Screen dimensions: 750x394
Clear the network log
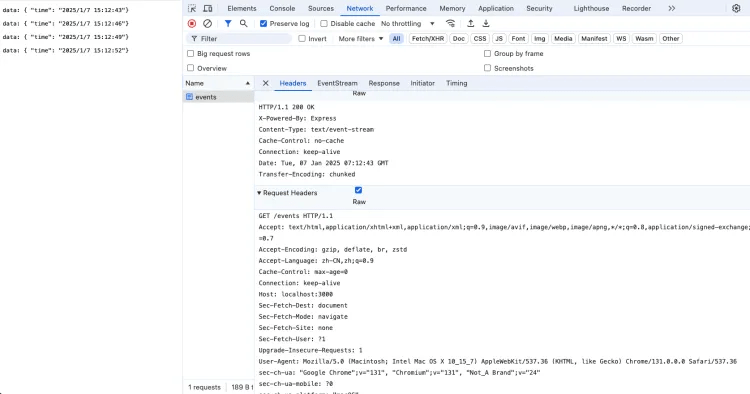pyautogui.click(x=207, y=23)
